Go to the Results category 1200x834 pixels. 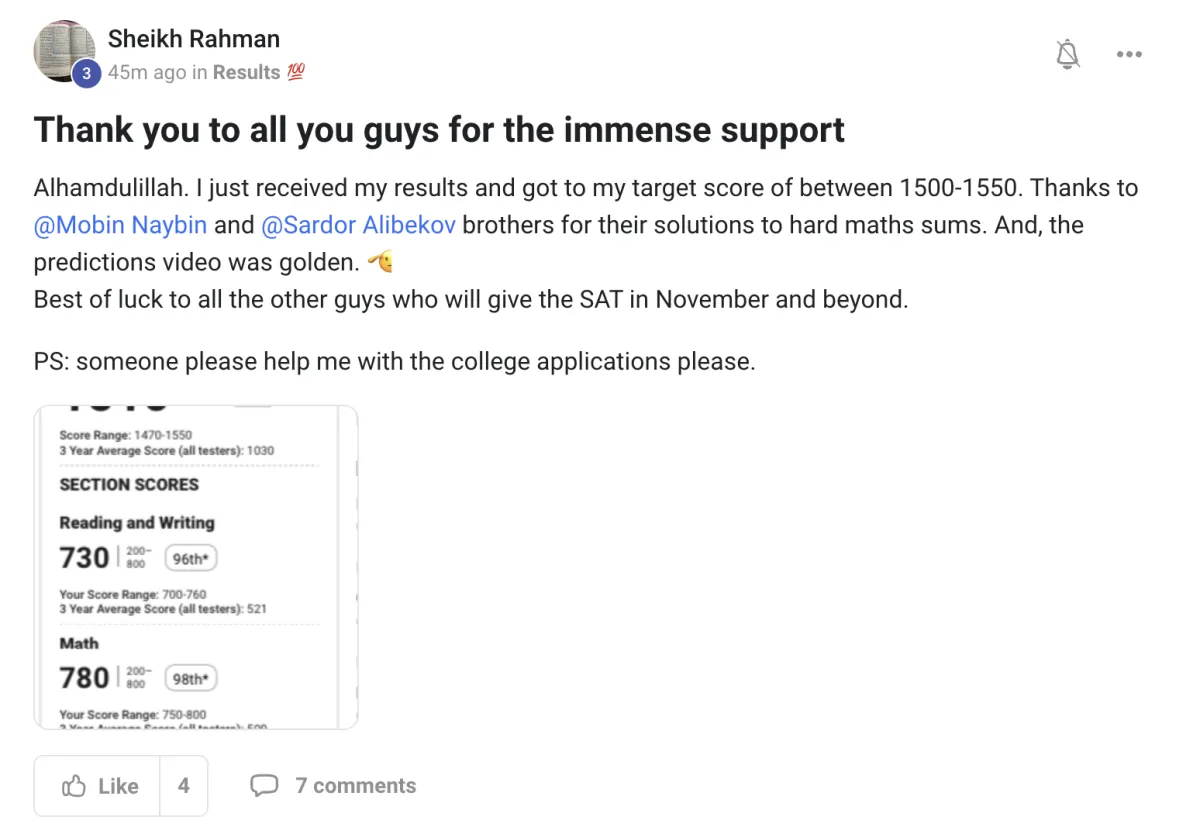coord(246,72)
